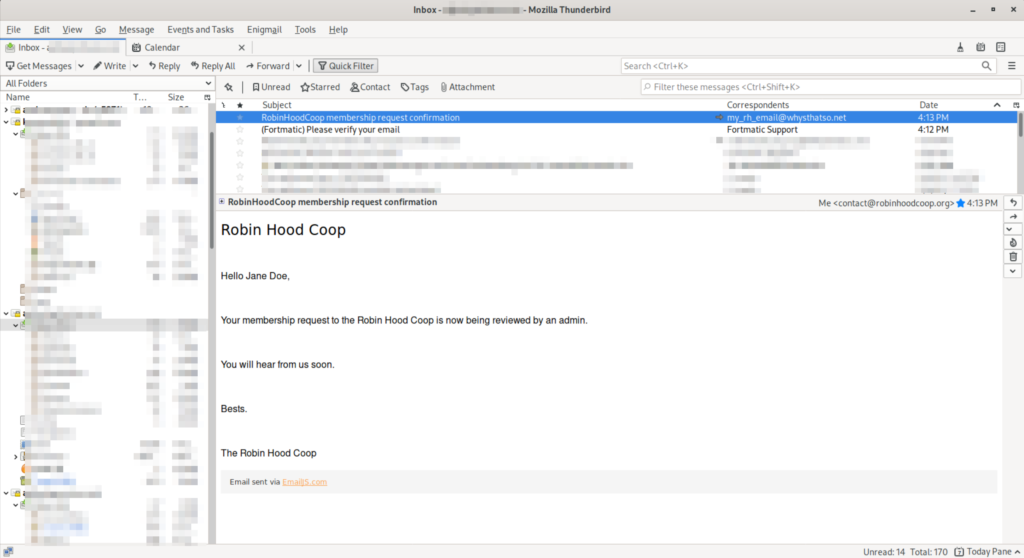Open the Help menu
The height and width of the screenshot is (558, 1024).
pyautogui.click(x=338, y=29)
